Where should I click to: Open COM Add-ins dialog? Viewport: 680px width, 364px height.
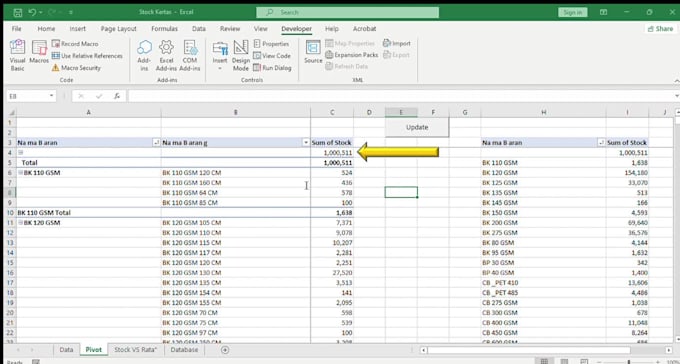tap(190, 56)
